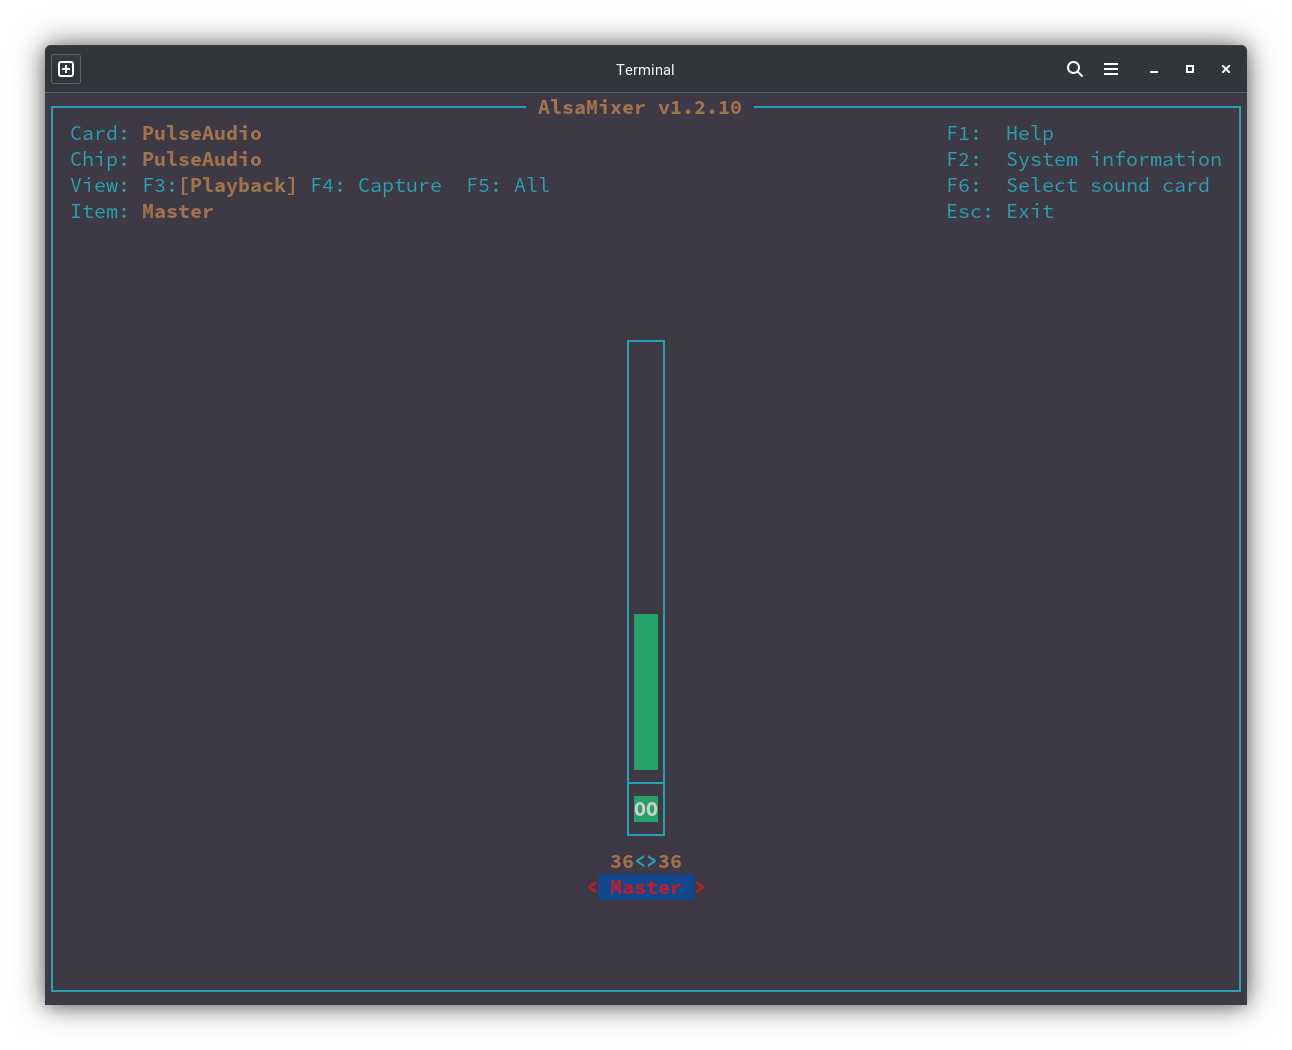Click the Esc Exit entry

pyautogui.click(x=1000, y=211)
